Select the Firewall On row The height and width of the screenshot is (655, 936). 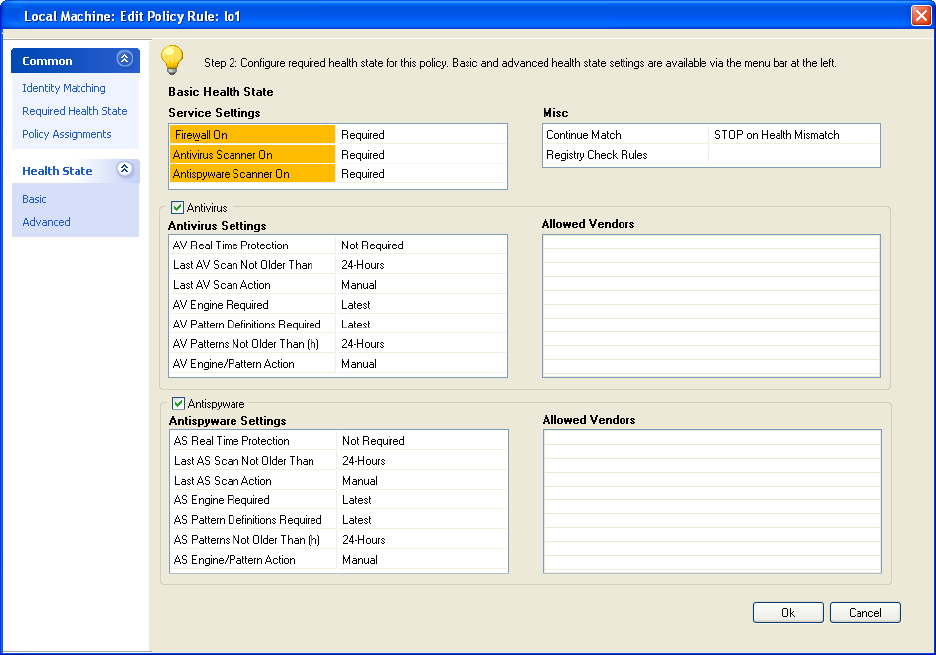point(252,135)
